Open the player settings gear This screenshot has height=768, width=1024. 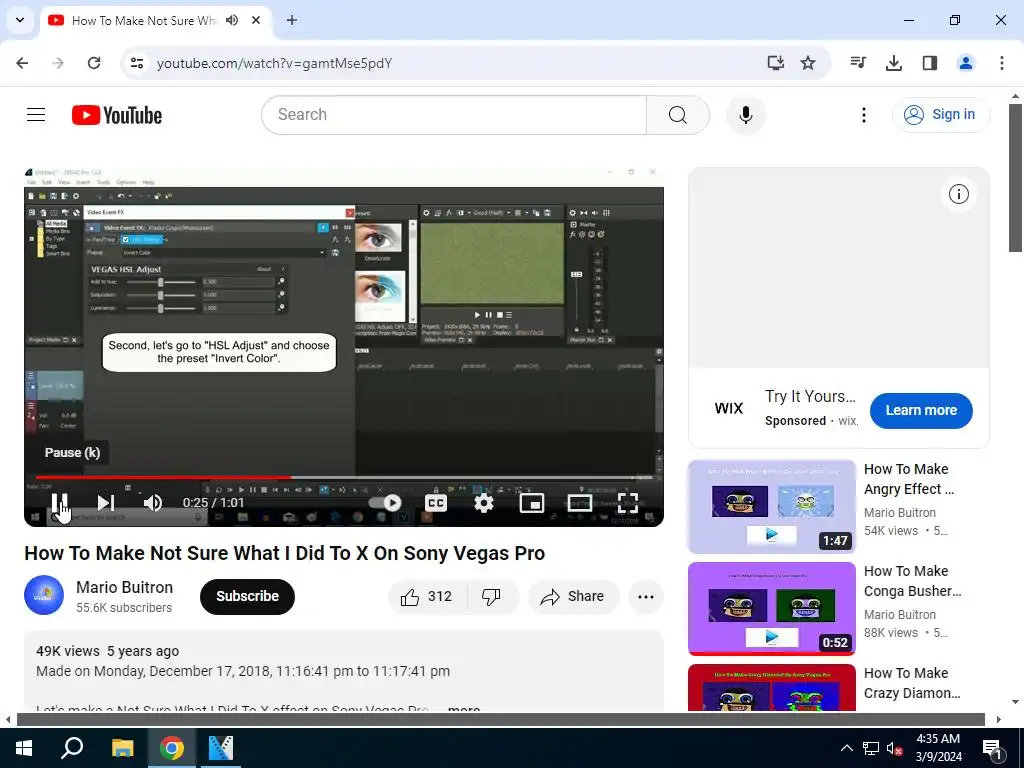click(484, 502)
